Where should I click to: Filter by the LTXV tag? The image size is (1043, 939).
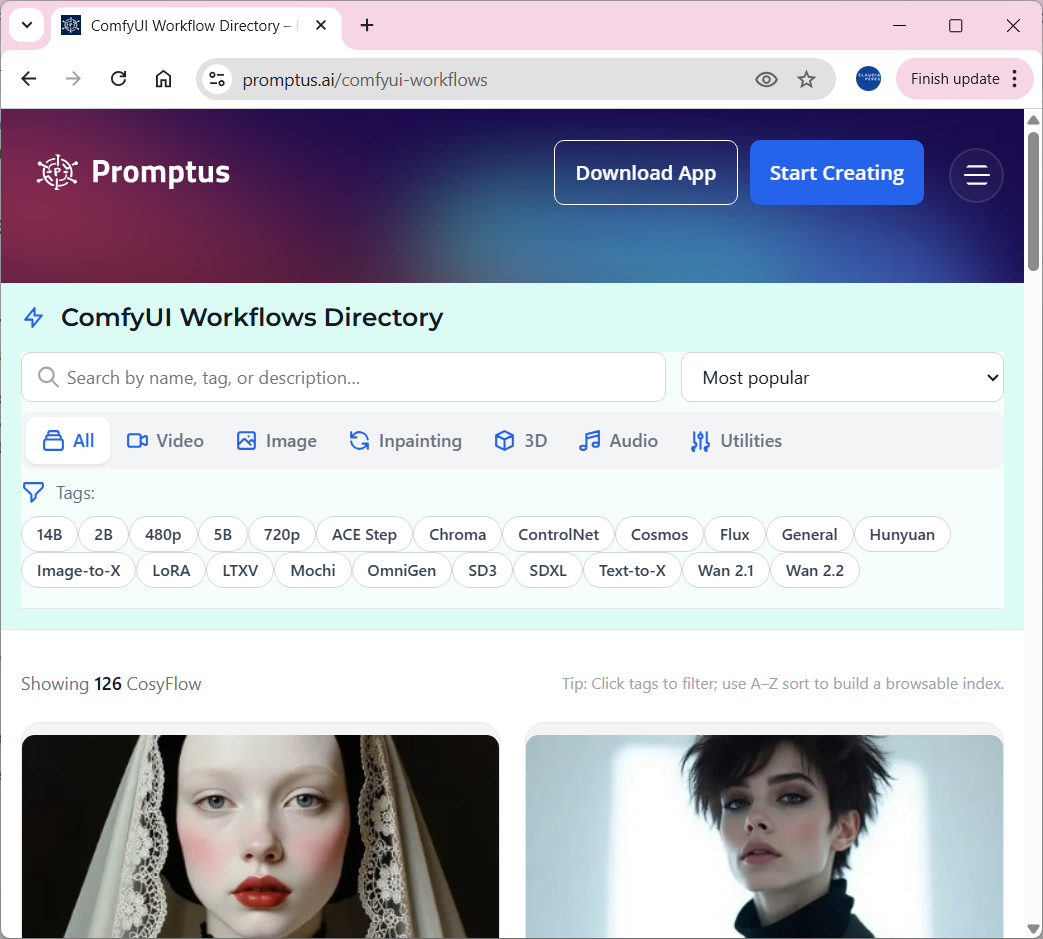coord(240,570)
